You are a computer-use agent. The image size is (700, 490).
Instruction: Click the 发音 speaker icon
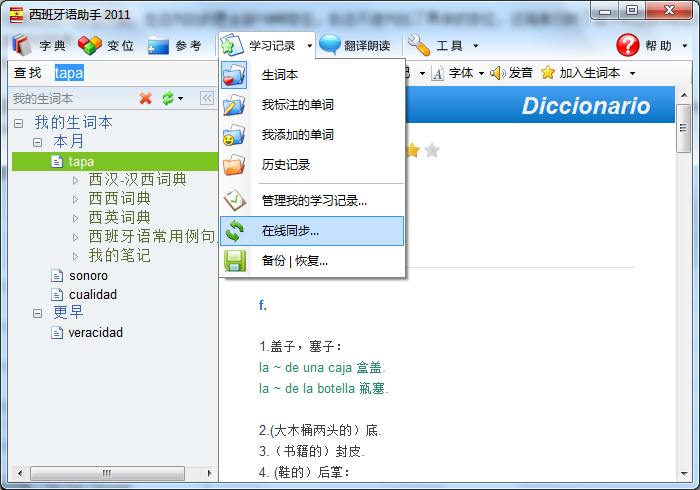point(498,73)
